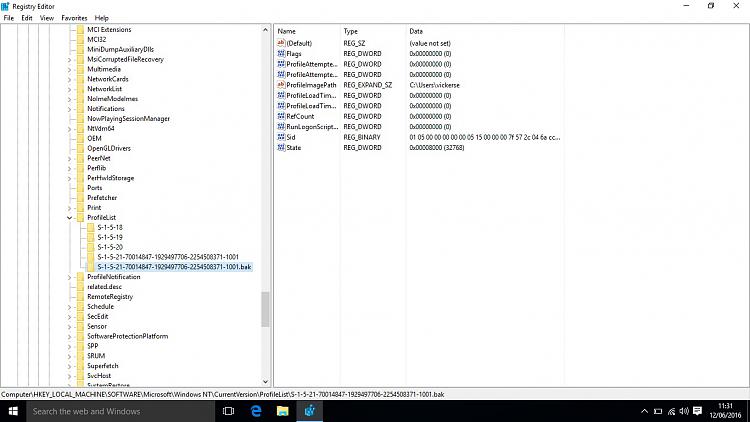The image size is (750, 422).
Task: Show hidden tray icons chevron
Action: click(x=644, y=411)
